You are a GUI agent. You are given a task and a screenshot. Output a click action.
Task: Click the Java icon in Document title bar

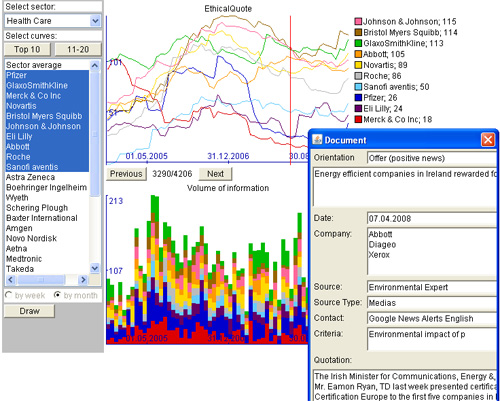tap(317, 140)
